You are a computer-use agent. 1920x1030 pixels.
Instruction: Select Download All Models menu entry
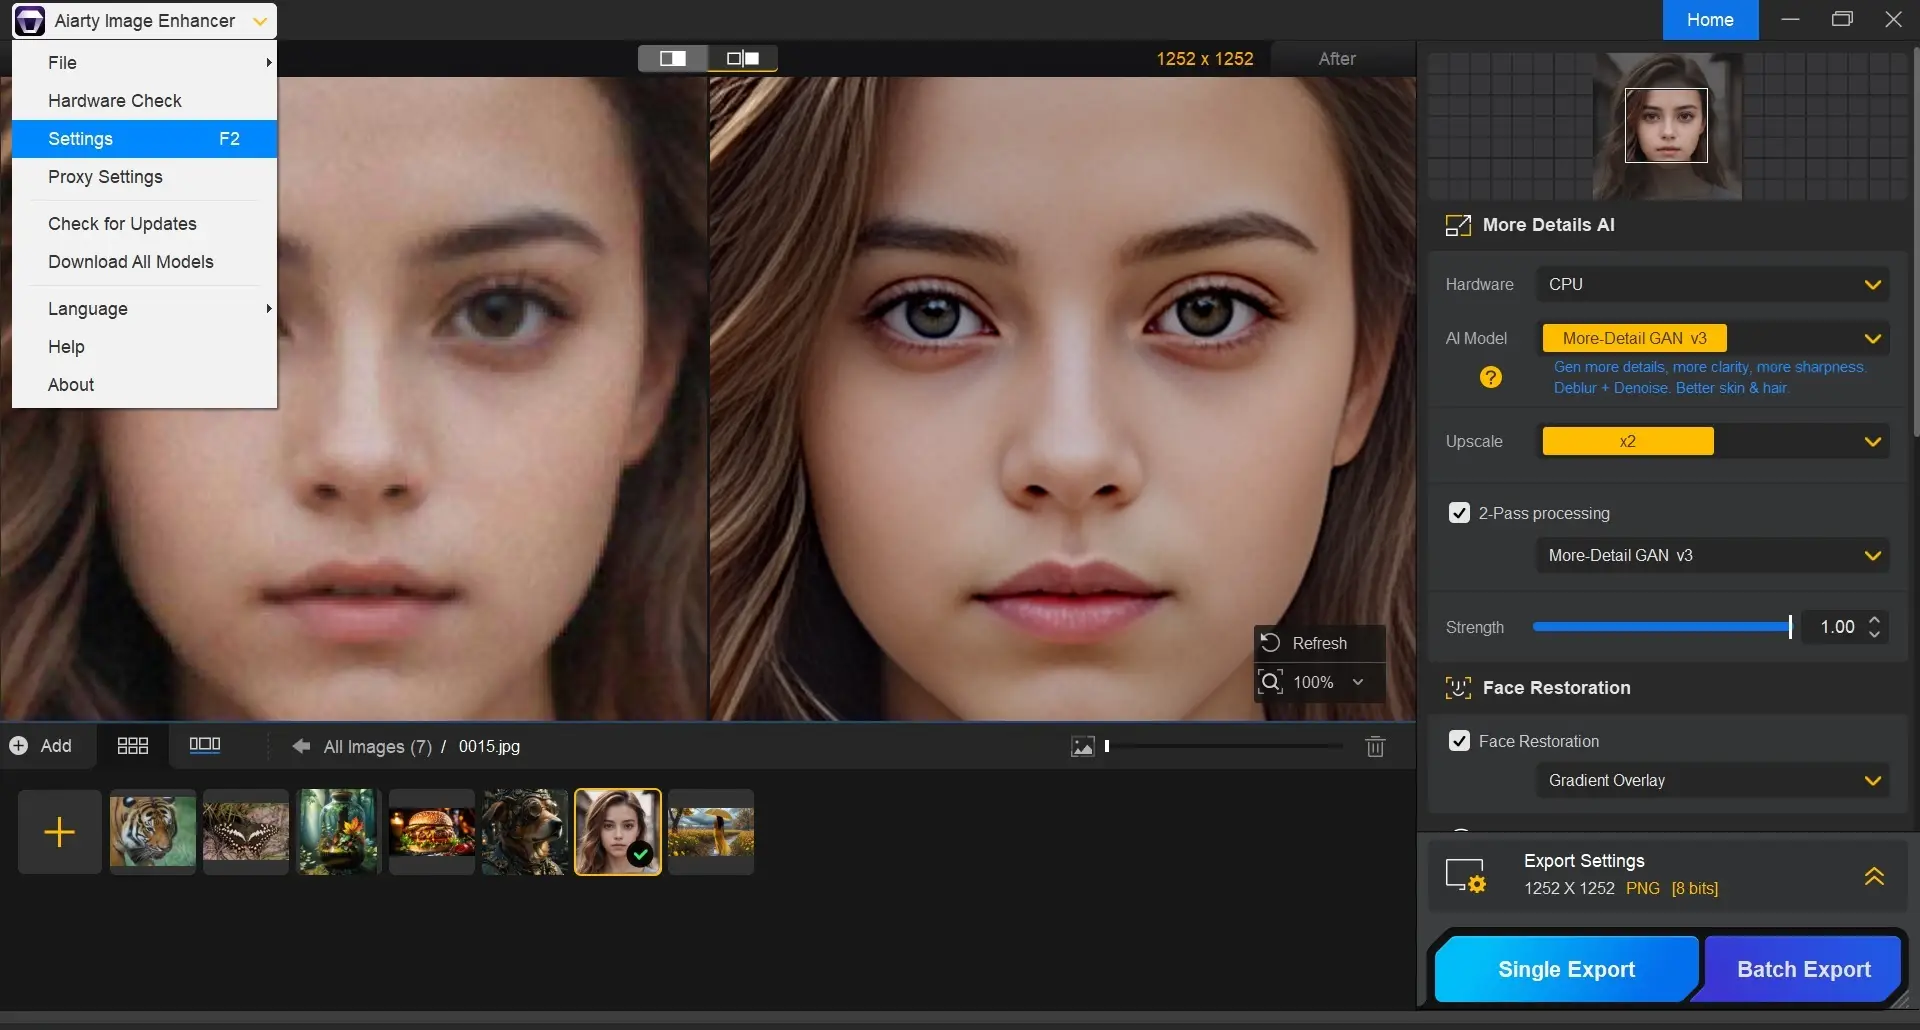pyautogui.click(x=131, y=262)
